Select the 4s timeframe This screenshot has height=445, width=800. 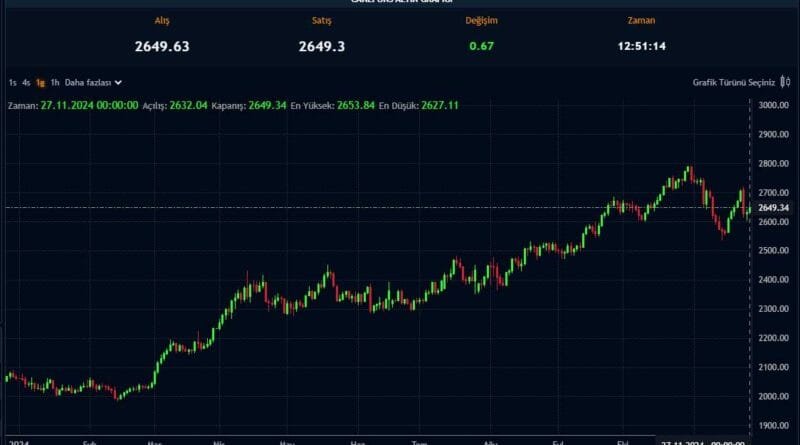click(x=26, y=83)
